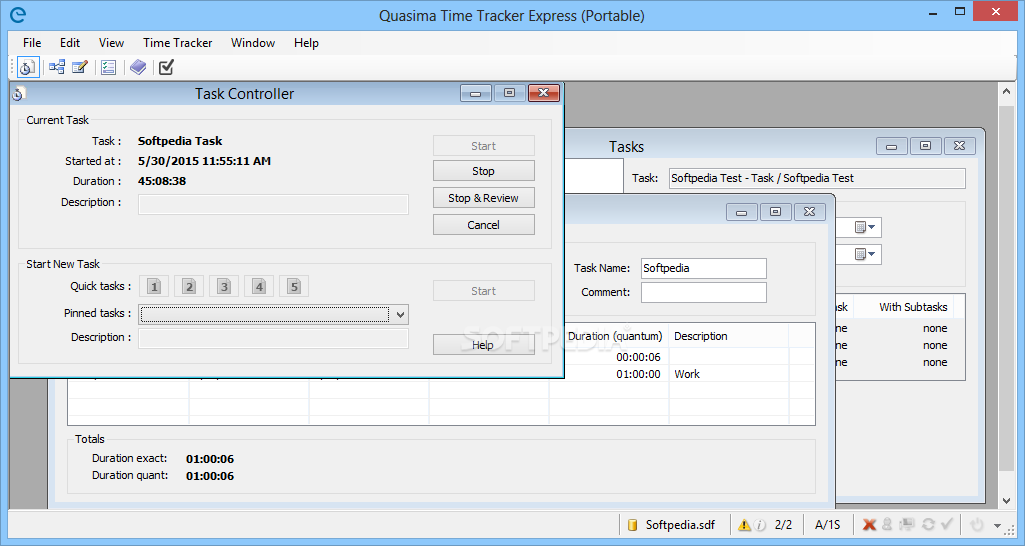Click the Comment input field
The image size is (1025, 546).
[x=703, y=292]
